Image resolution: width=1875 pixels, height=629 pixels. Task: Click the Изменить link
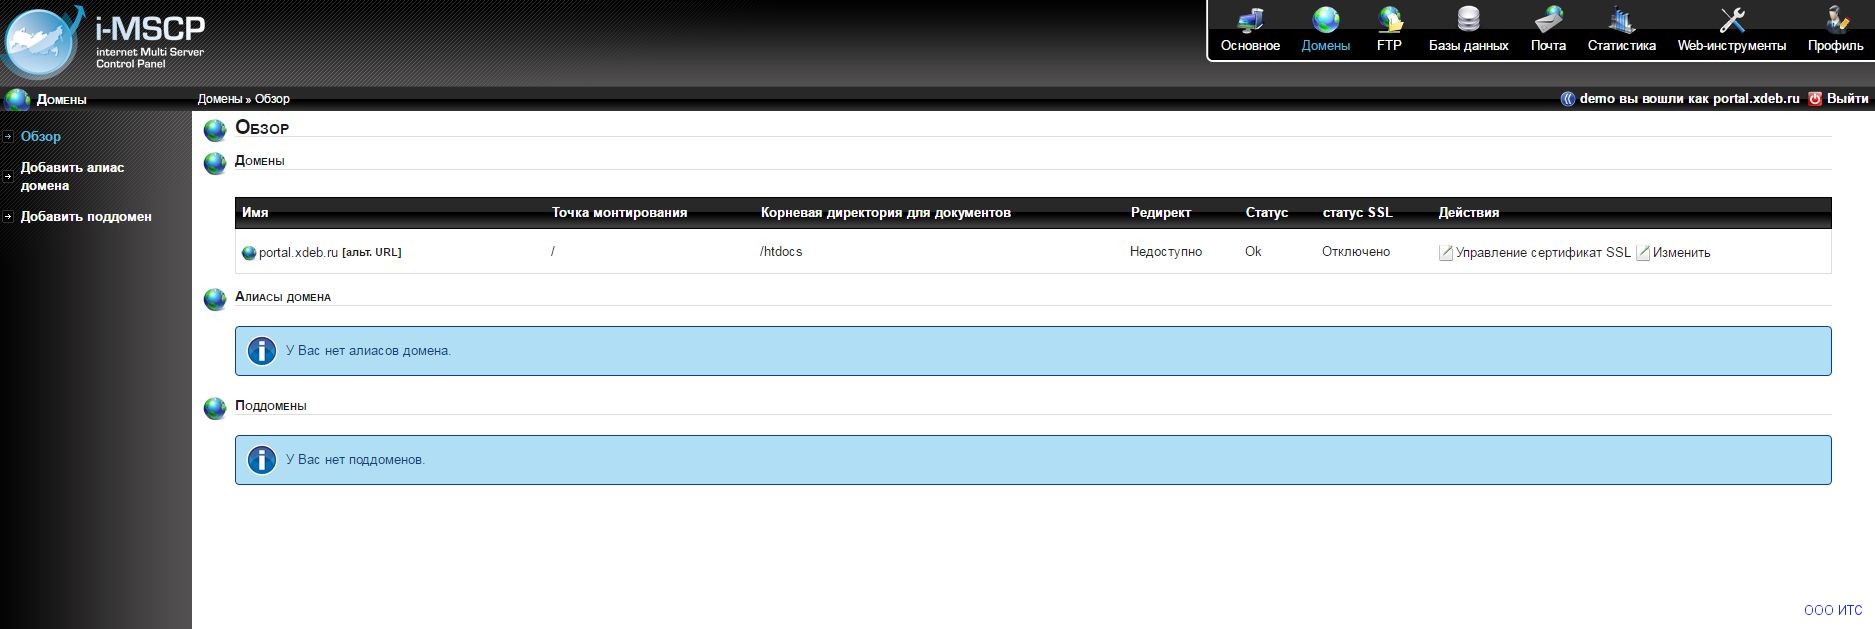[1681, 253]
